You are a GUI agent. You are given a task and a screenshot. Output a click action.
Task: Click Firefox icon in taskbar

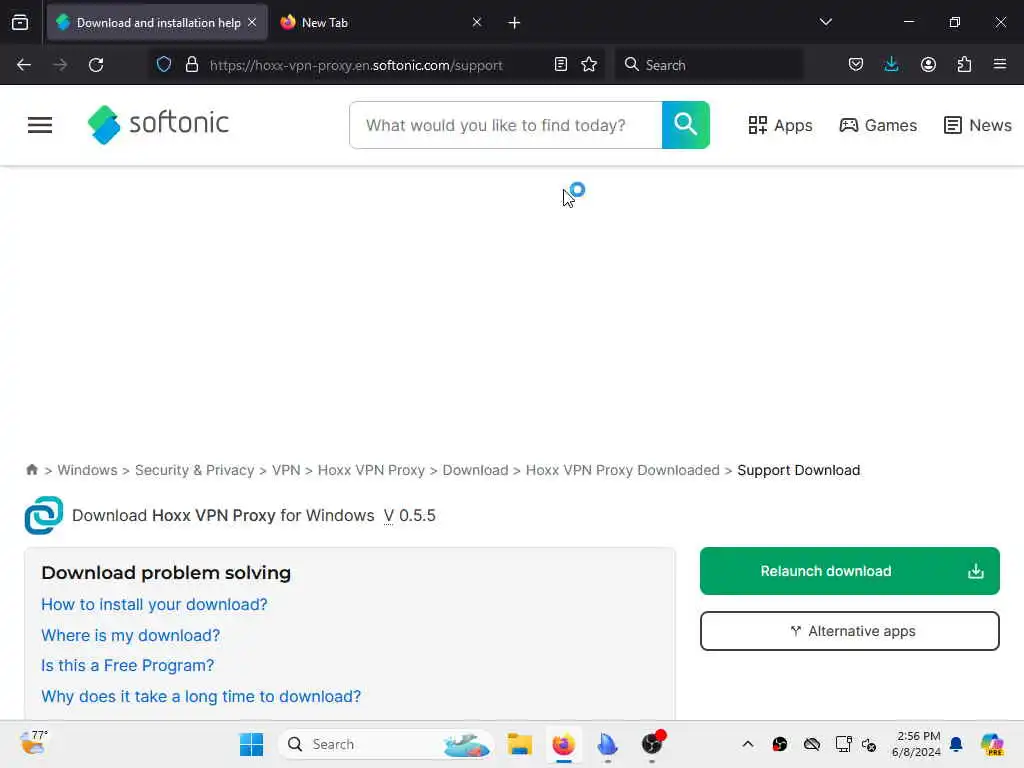(x=564, y=744)
